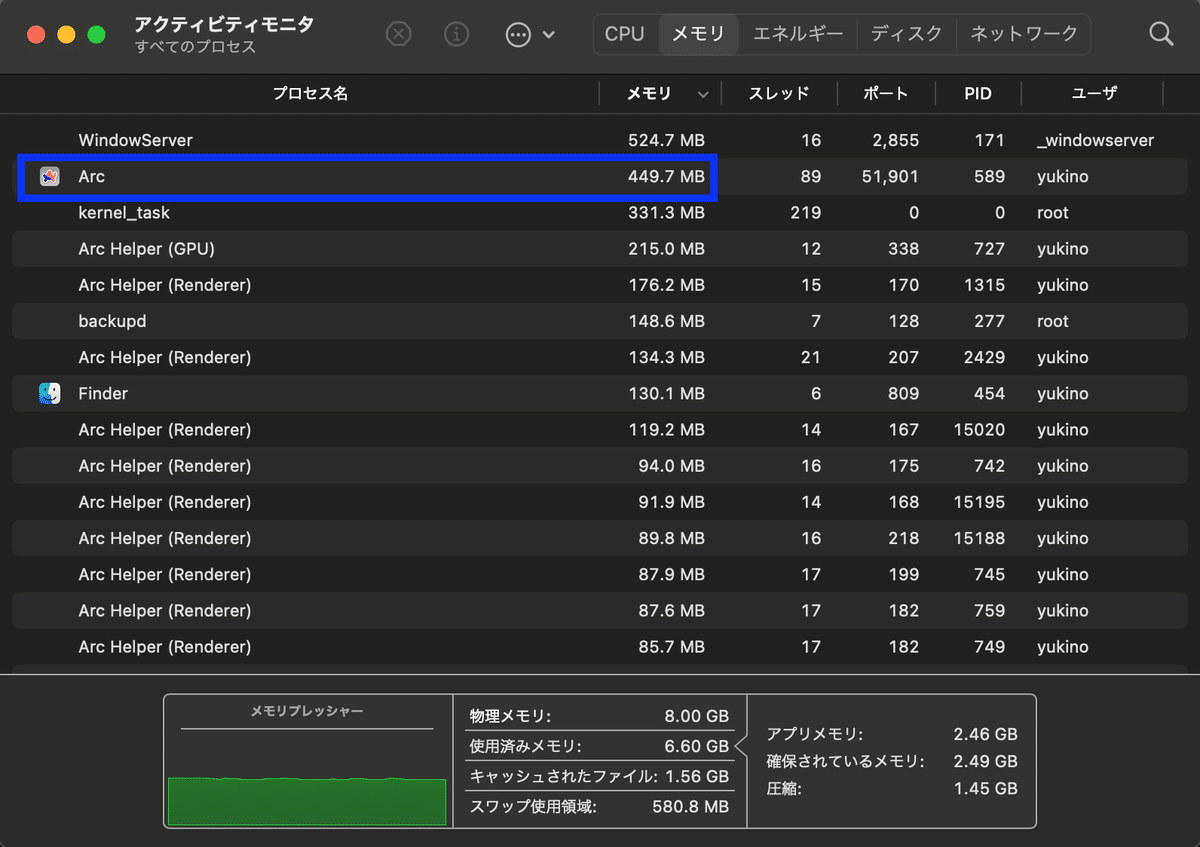Select the Finder app icon
1200x847 pixels.
(50, 394)
